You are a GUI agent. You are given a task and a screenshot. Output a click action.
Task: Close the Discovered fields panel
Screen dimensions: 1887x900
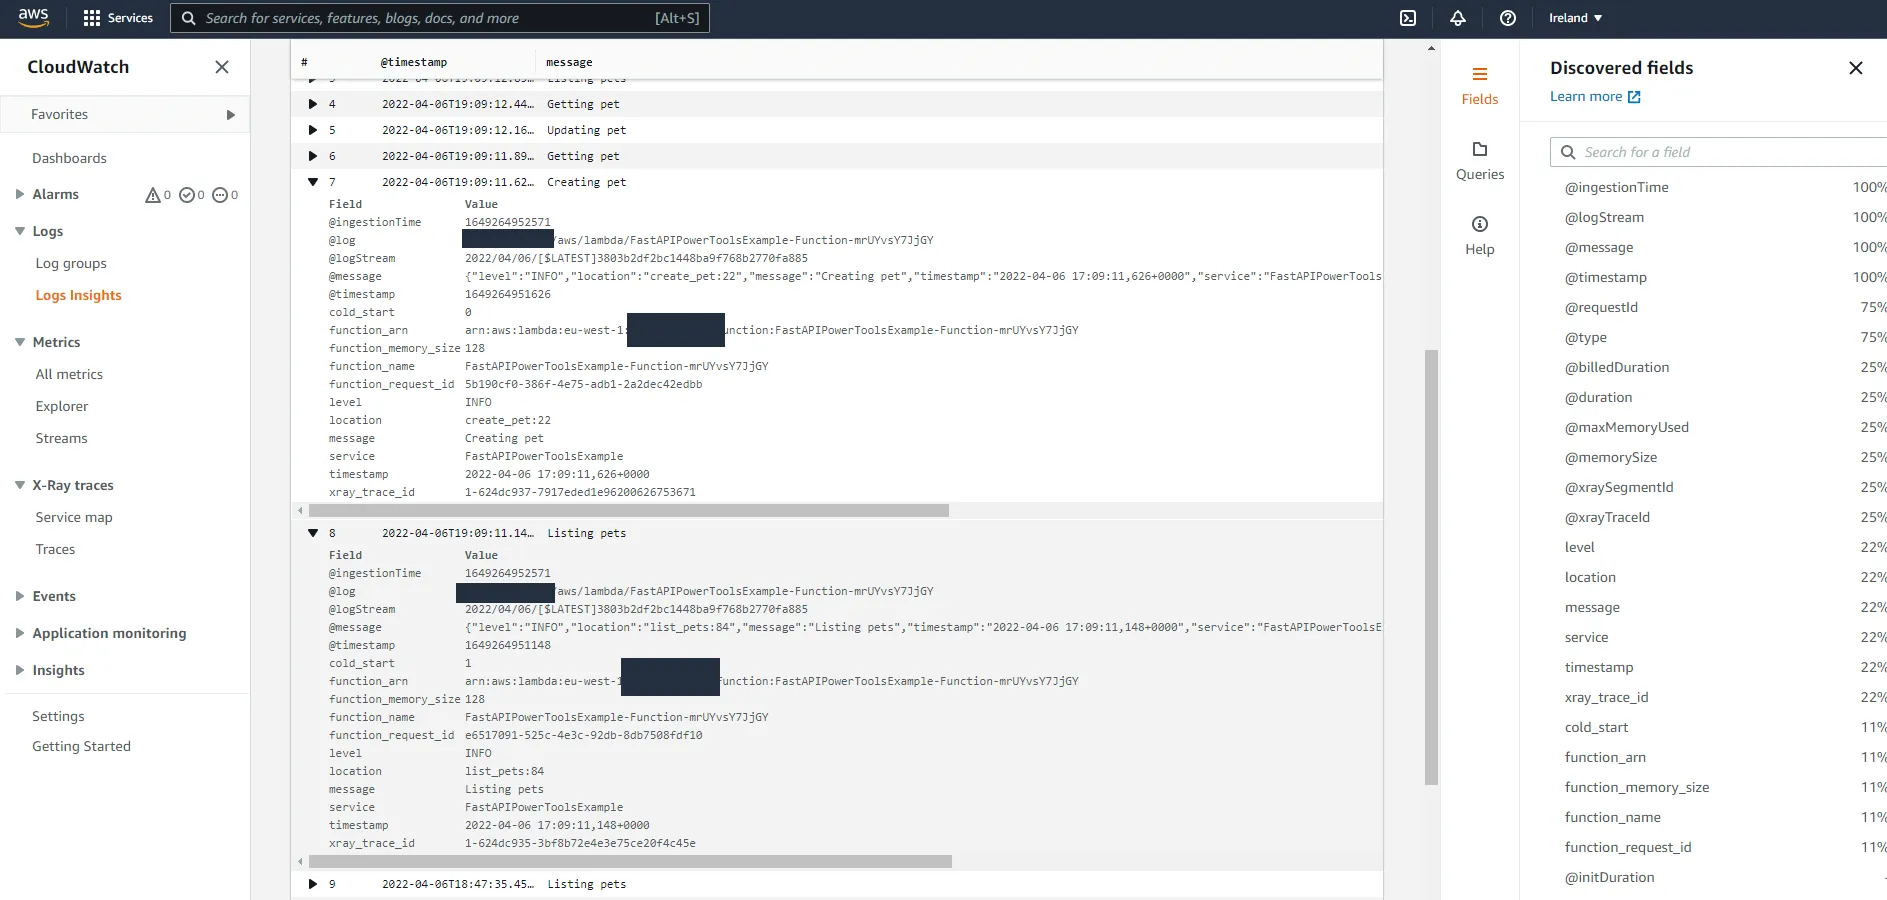1856,68
